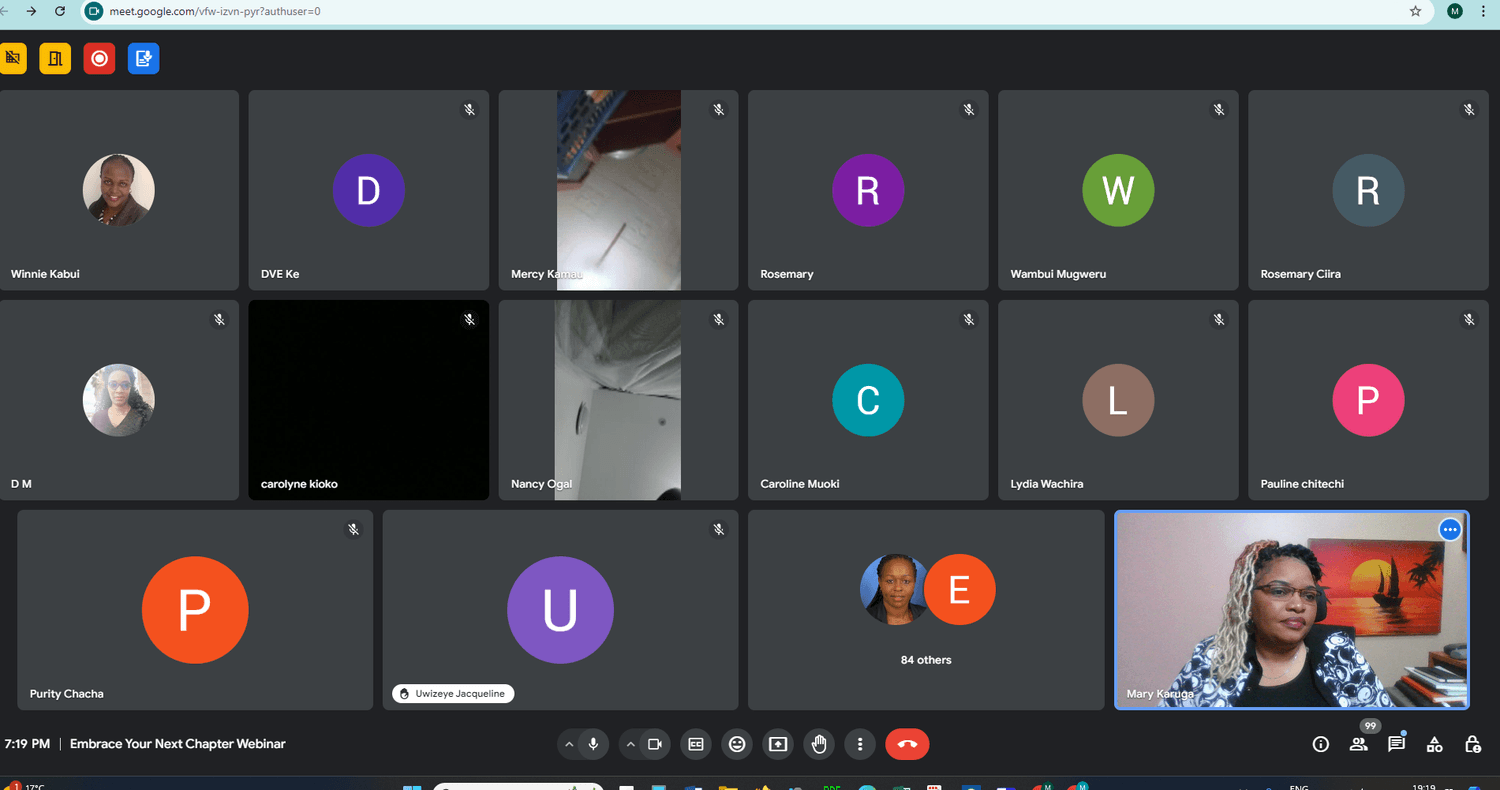The width and height of the screenshot is (1500, 790).
Task: Click the brown L avatar of Lydia Wachira
Action: click(x=1118, y=400)
